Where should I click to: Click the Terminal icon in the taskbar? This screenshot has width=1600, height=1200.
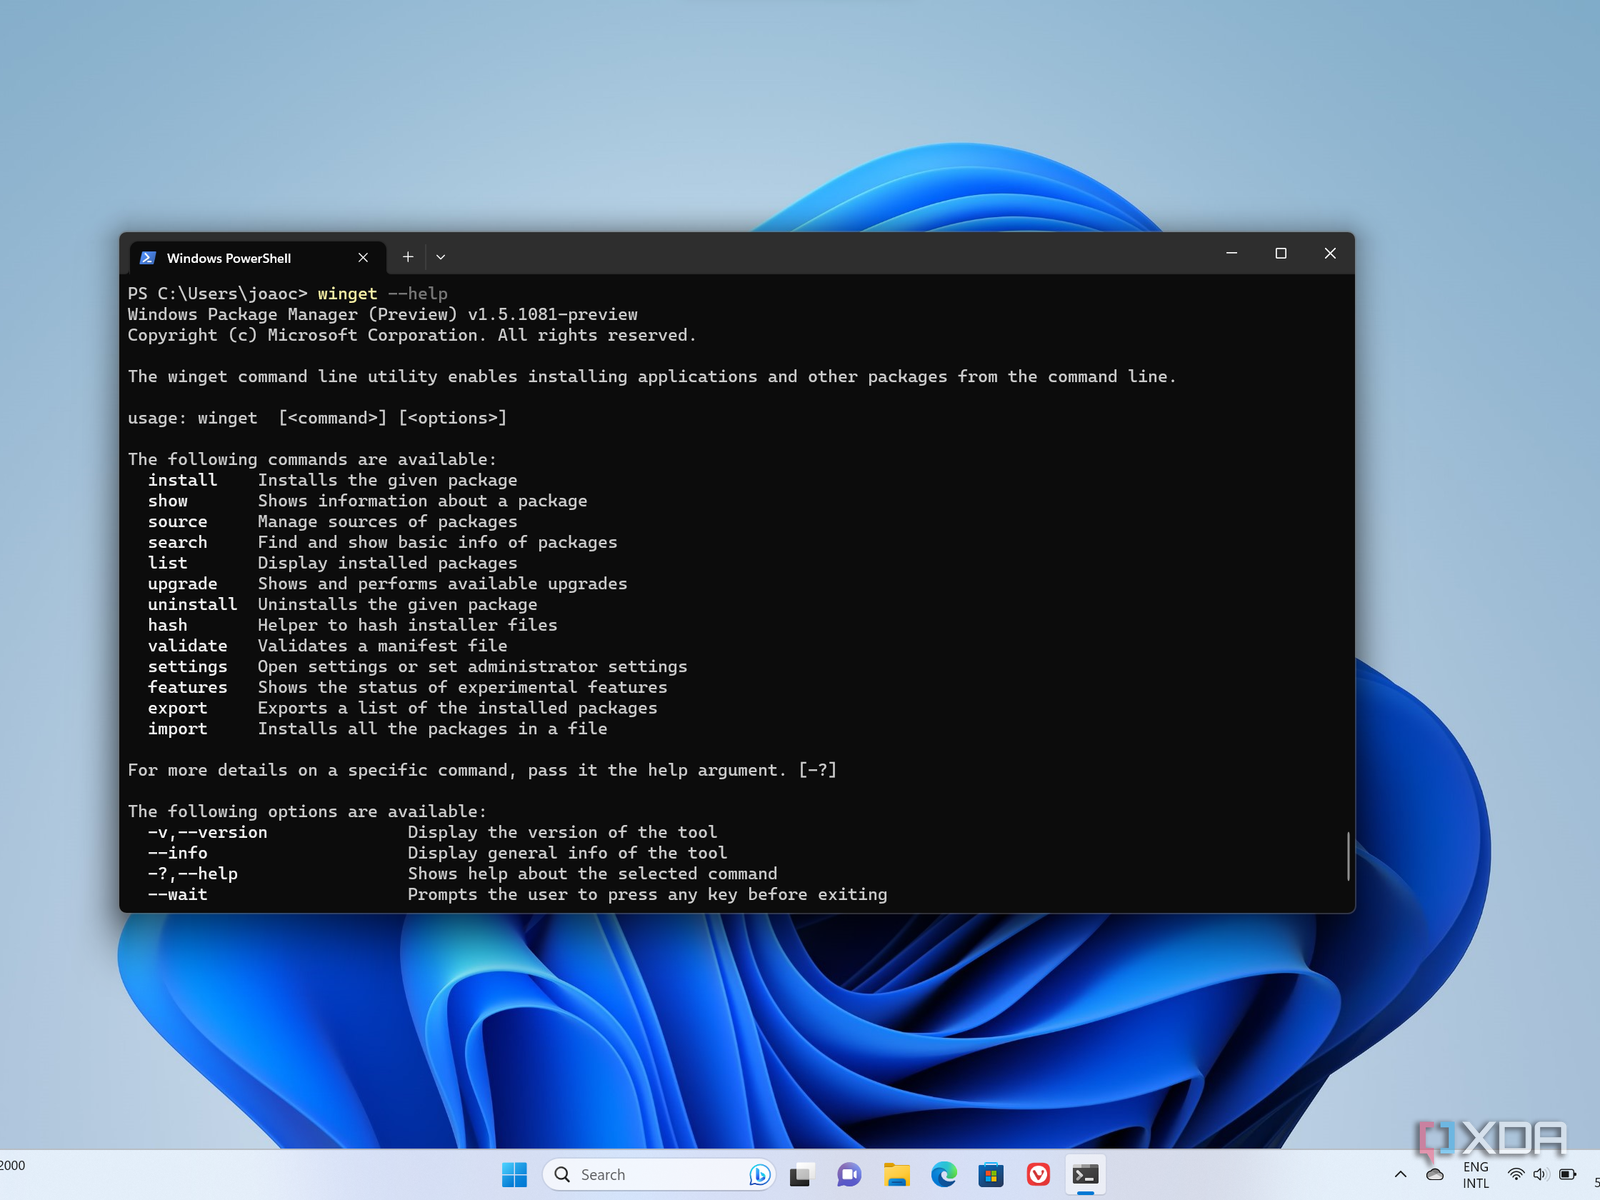pos(1085,1175)
